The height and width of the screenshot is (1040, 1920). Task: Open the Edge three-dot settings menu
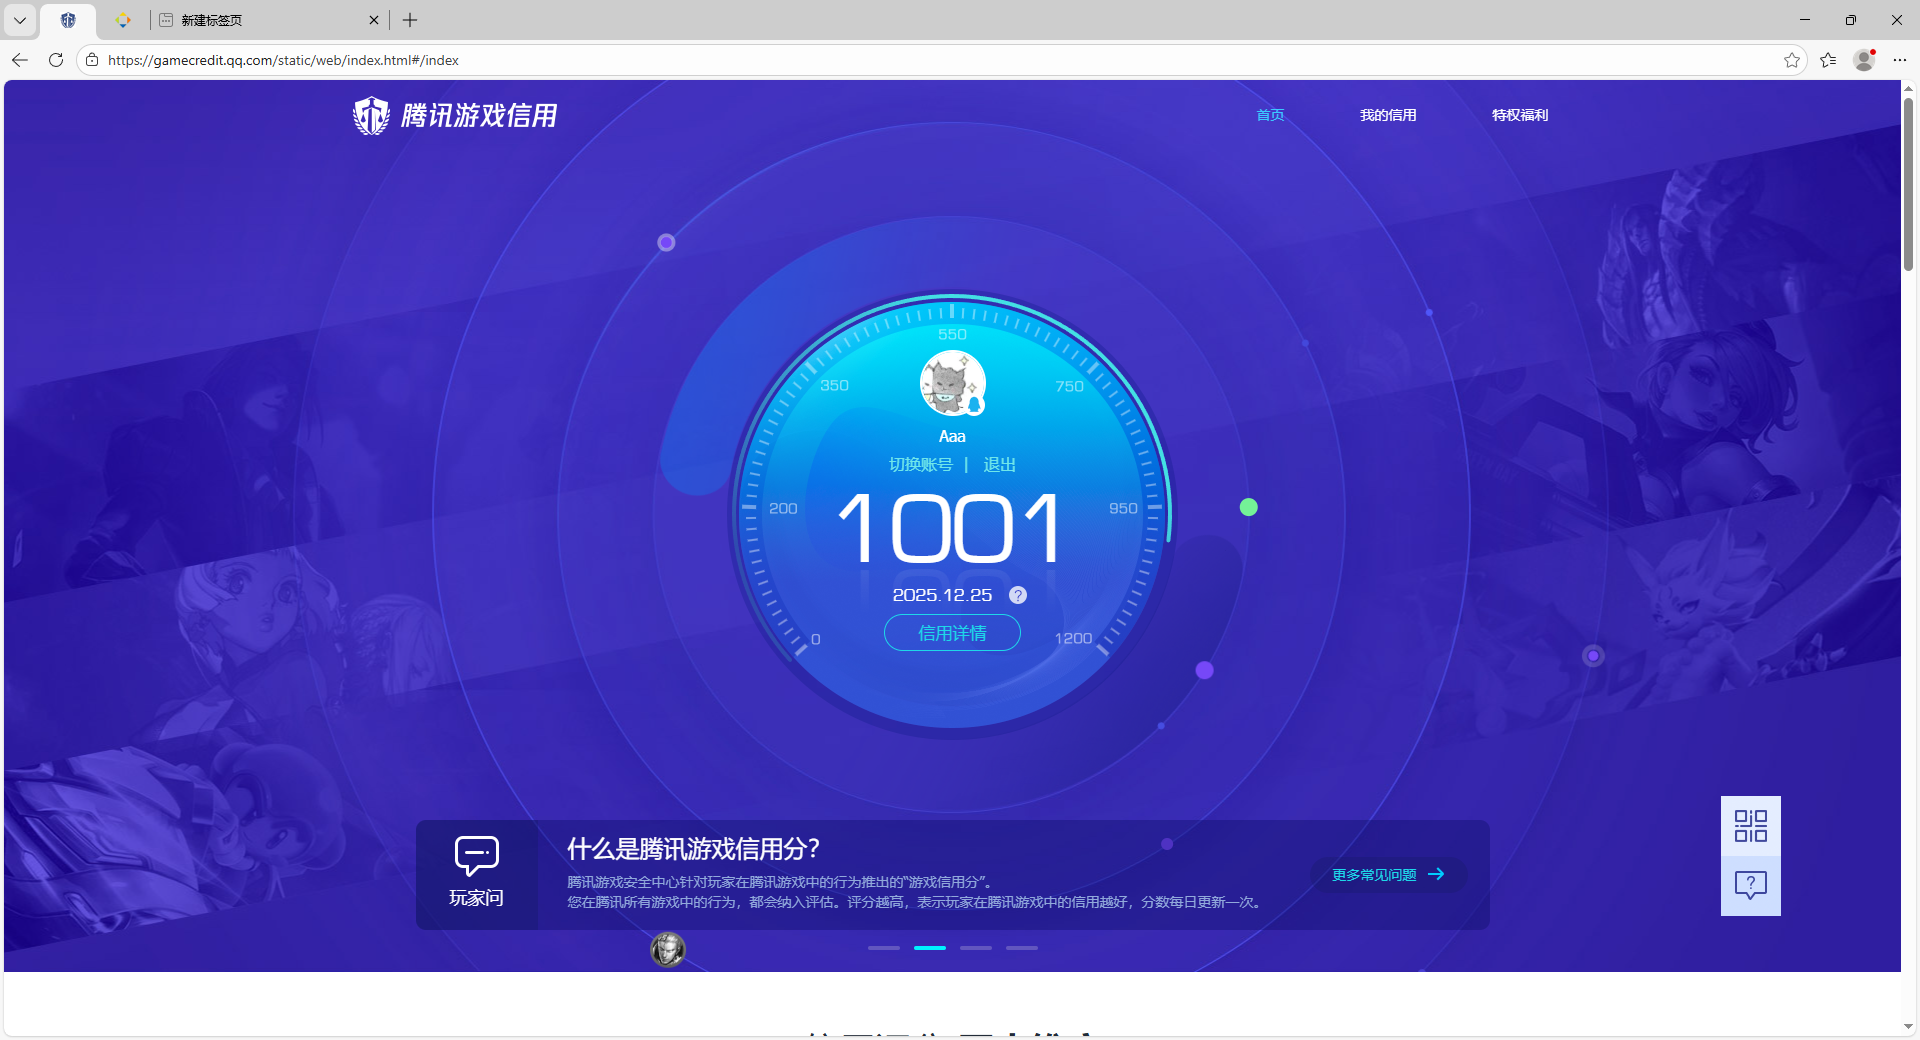1901,60
